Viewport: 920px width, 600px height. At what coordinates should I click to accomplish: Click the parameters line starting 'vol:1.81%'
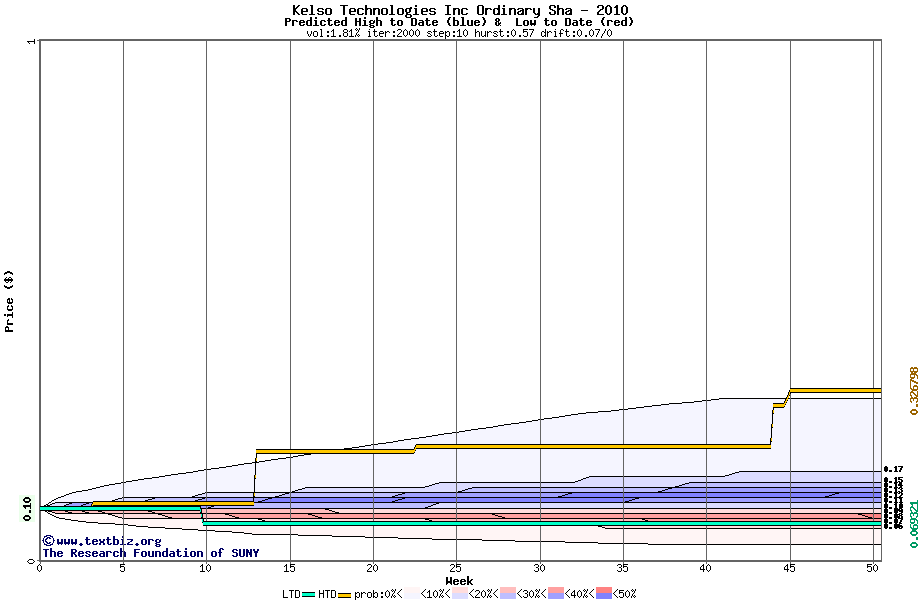459,33
